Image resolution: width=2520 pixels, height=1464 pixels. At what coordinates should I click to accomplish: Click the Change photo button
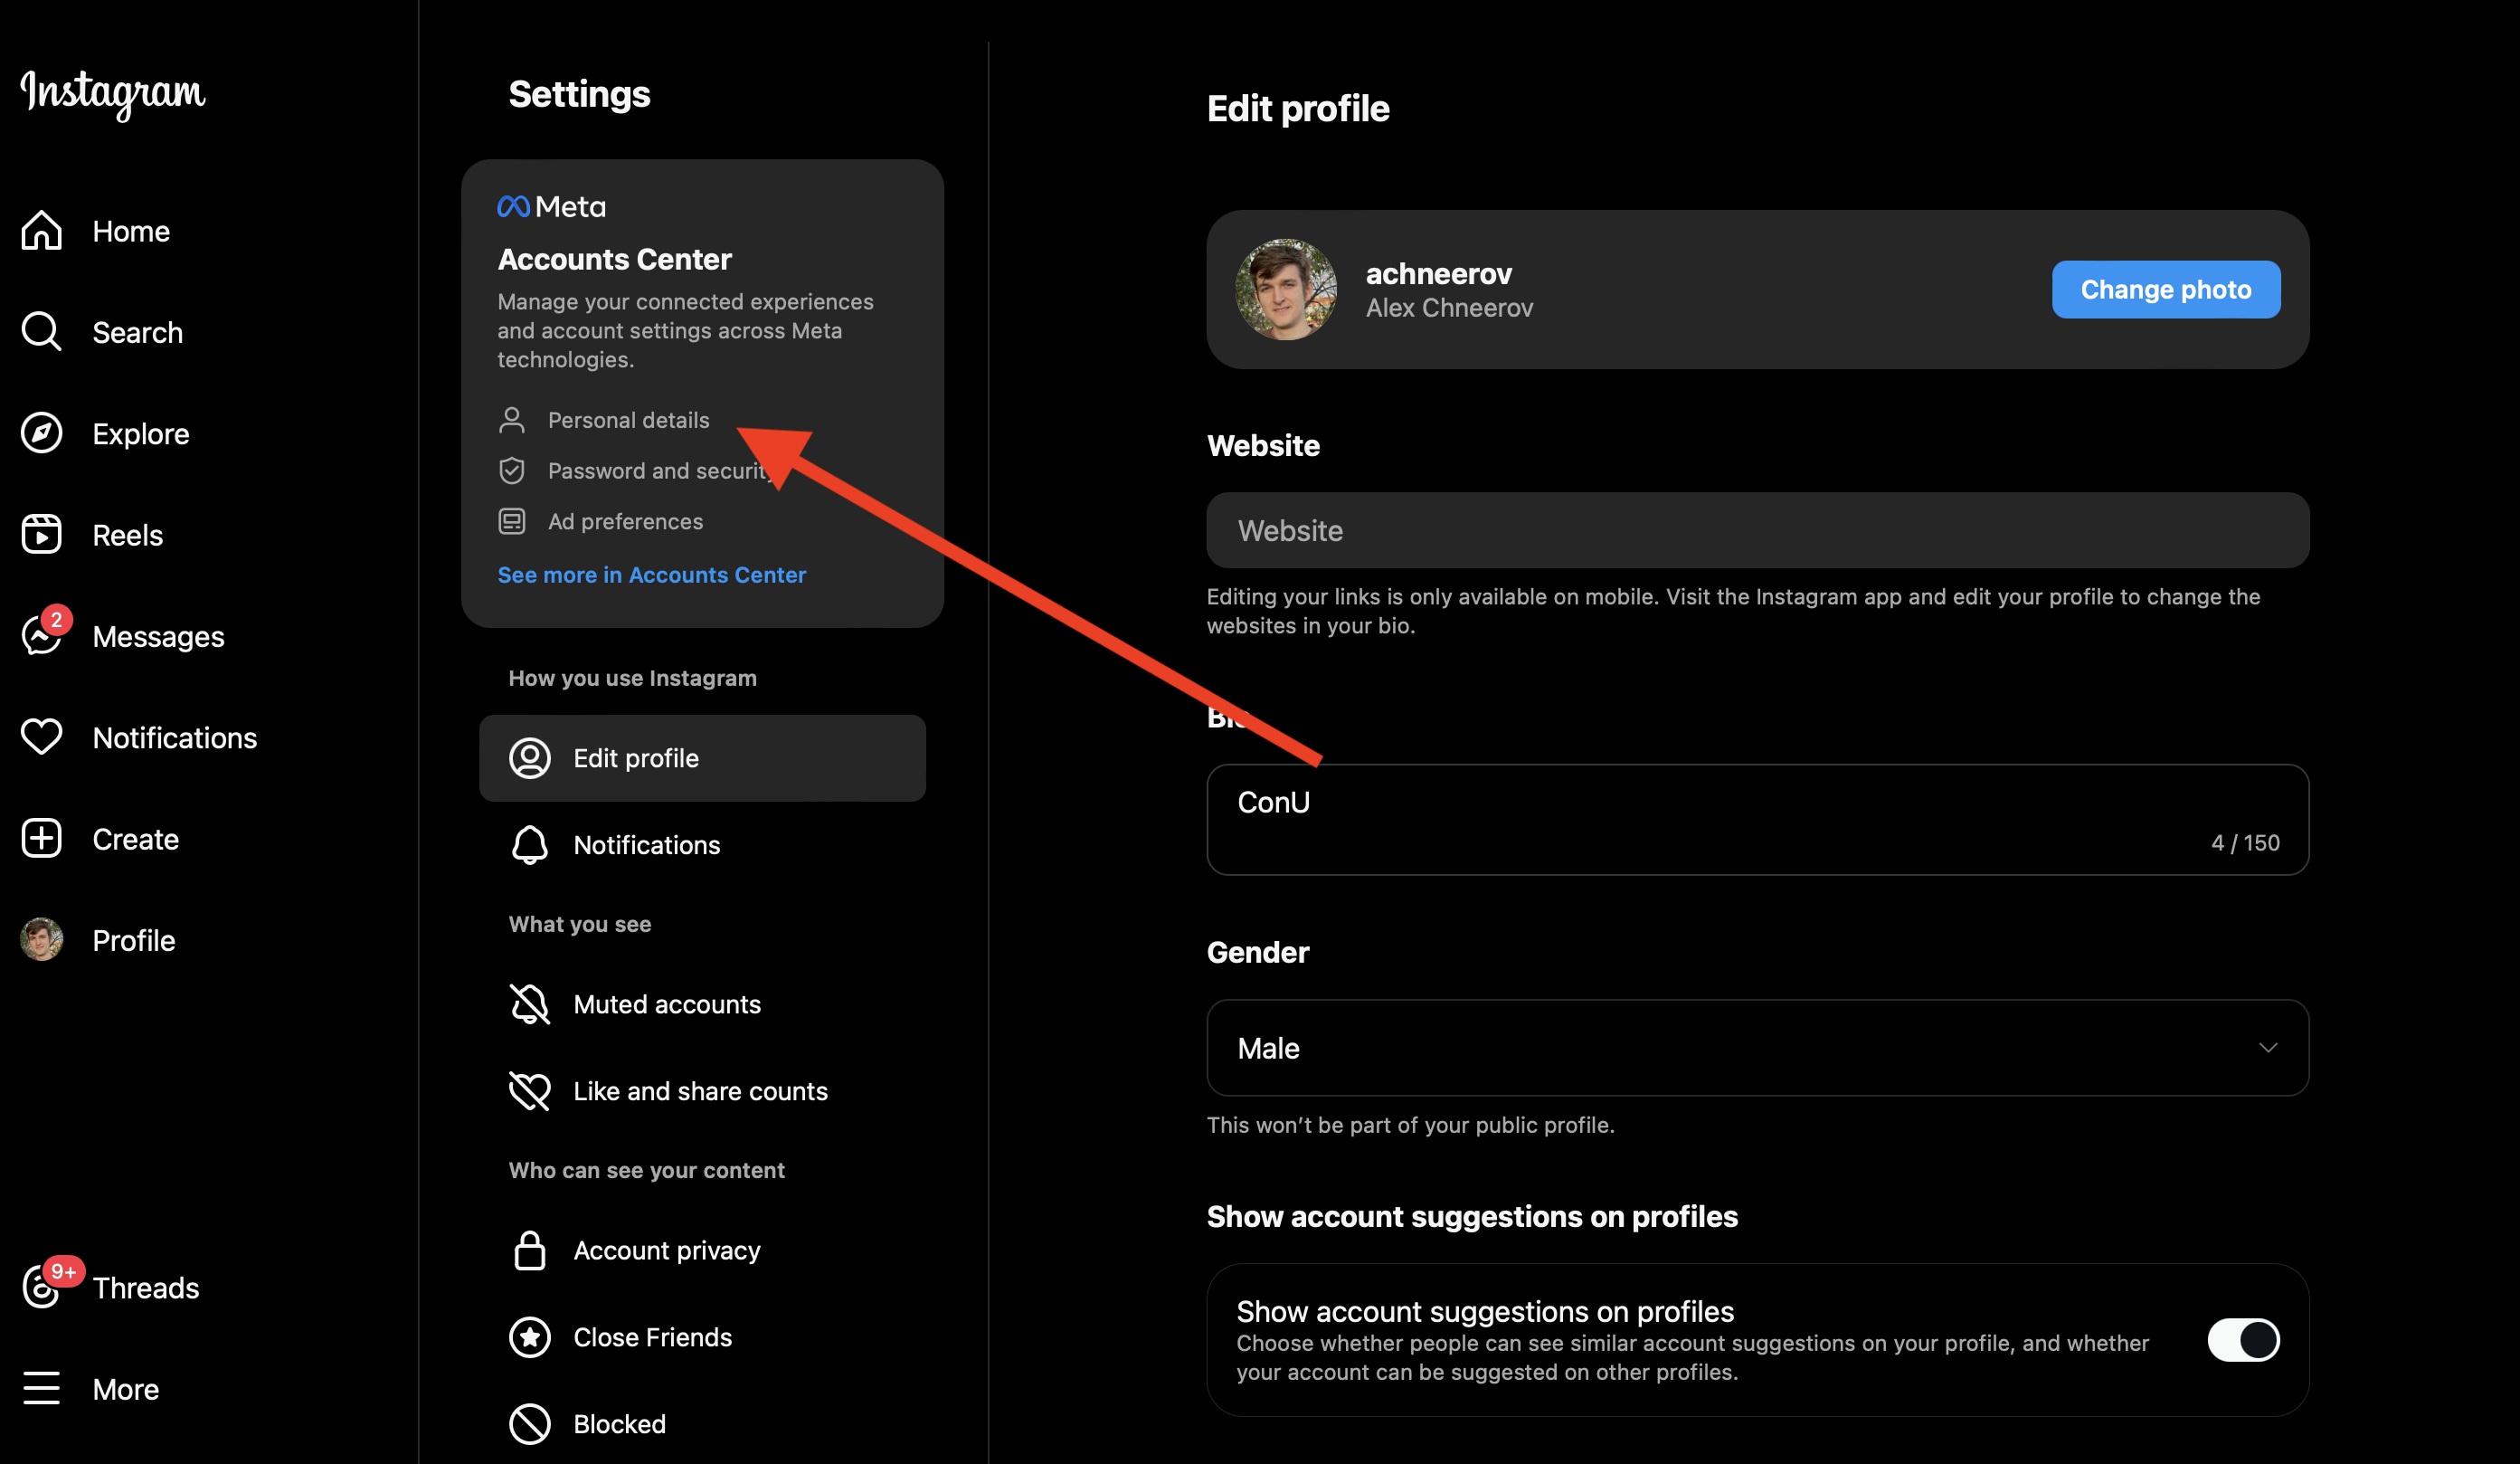pos(2165,289)
